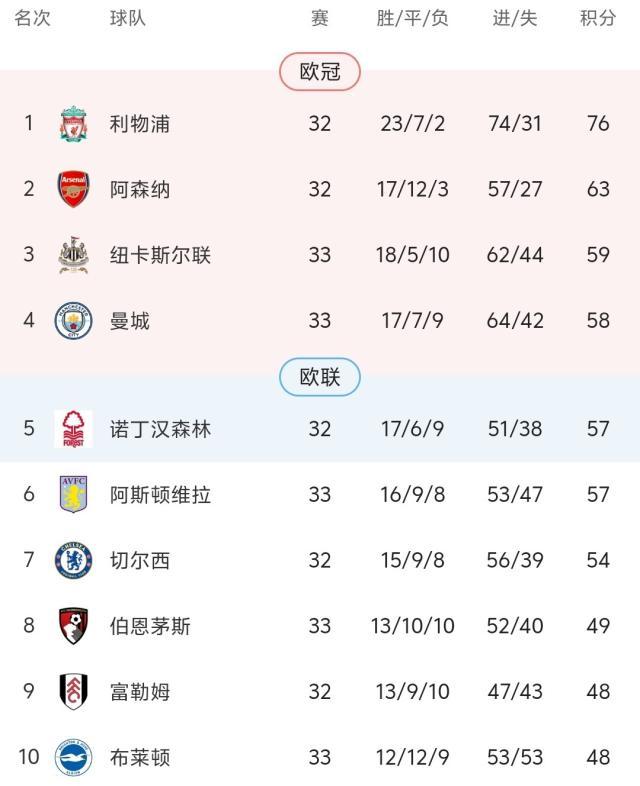Select the 布莱顿 team name link
640x786 pixels.
pos(140,757)
